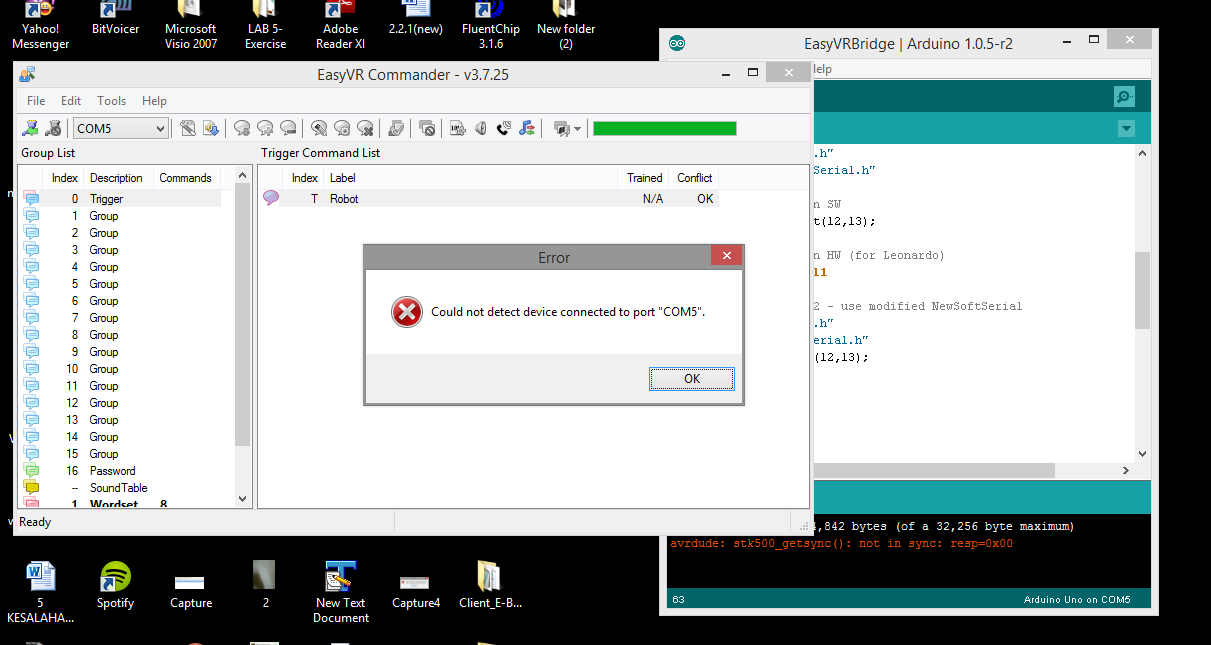Open dropdown arrow beside last toolbar icon
The width and height of the screenshot is (1211, 645).
pyautogui.click(x=577, y=129)
